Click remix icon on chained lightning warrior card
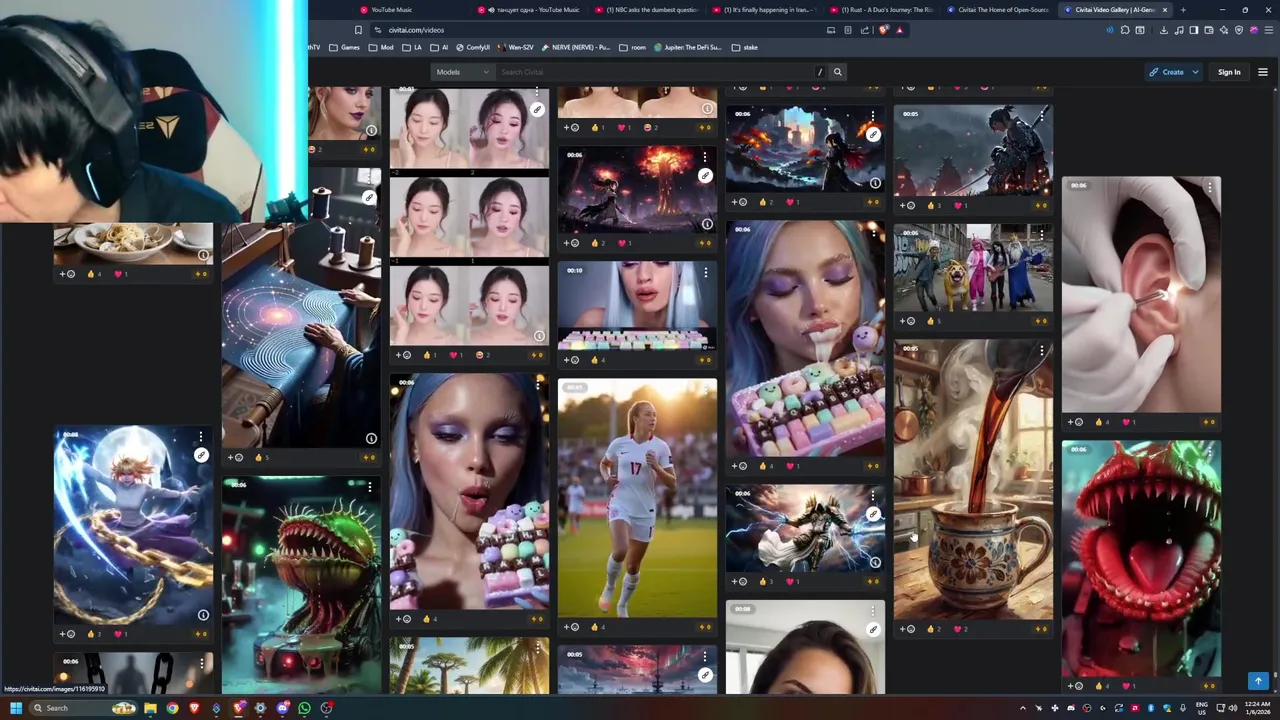 click(x=201, y=455)
